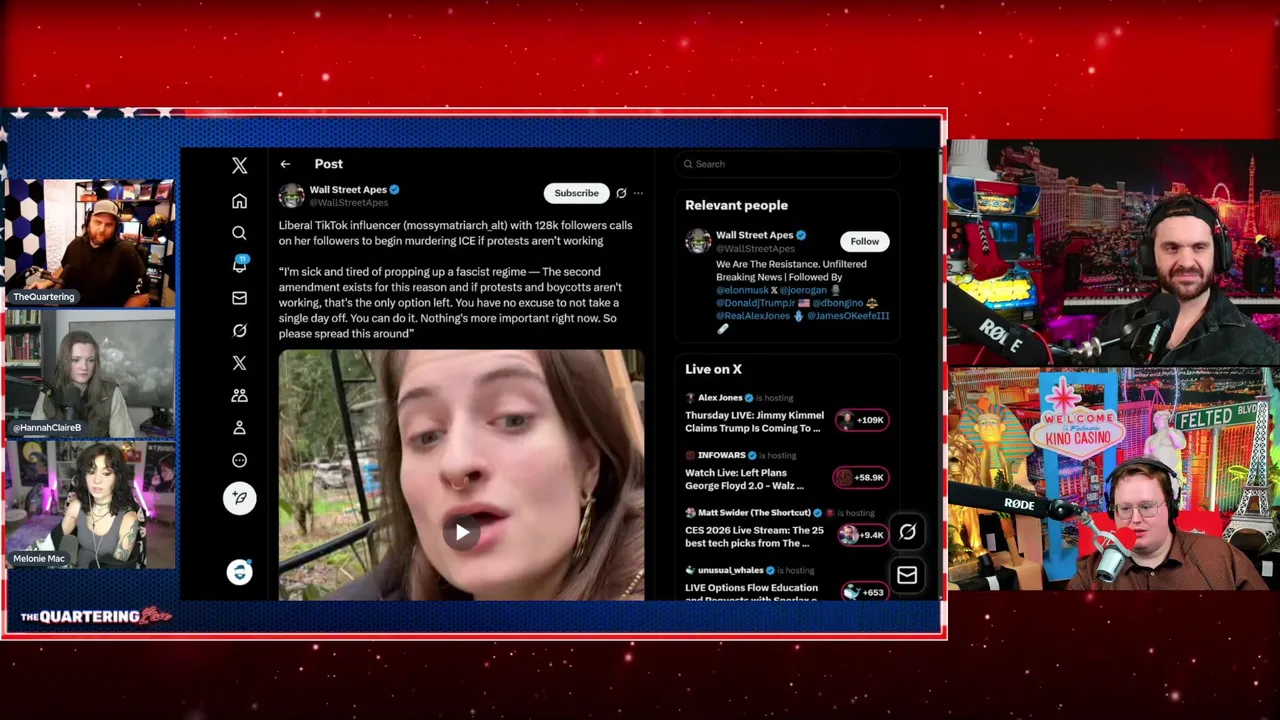The image size is (1280, 720).
Task: Open the Communities people icon
Action: [x=239, y=395]
